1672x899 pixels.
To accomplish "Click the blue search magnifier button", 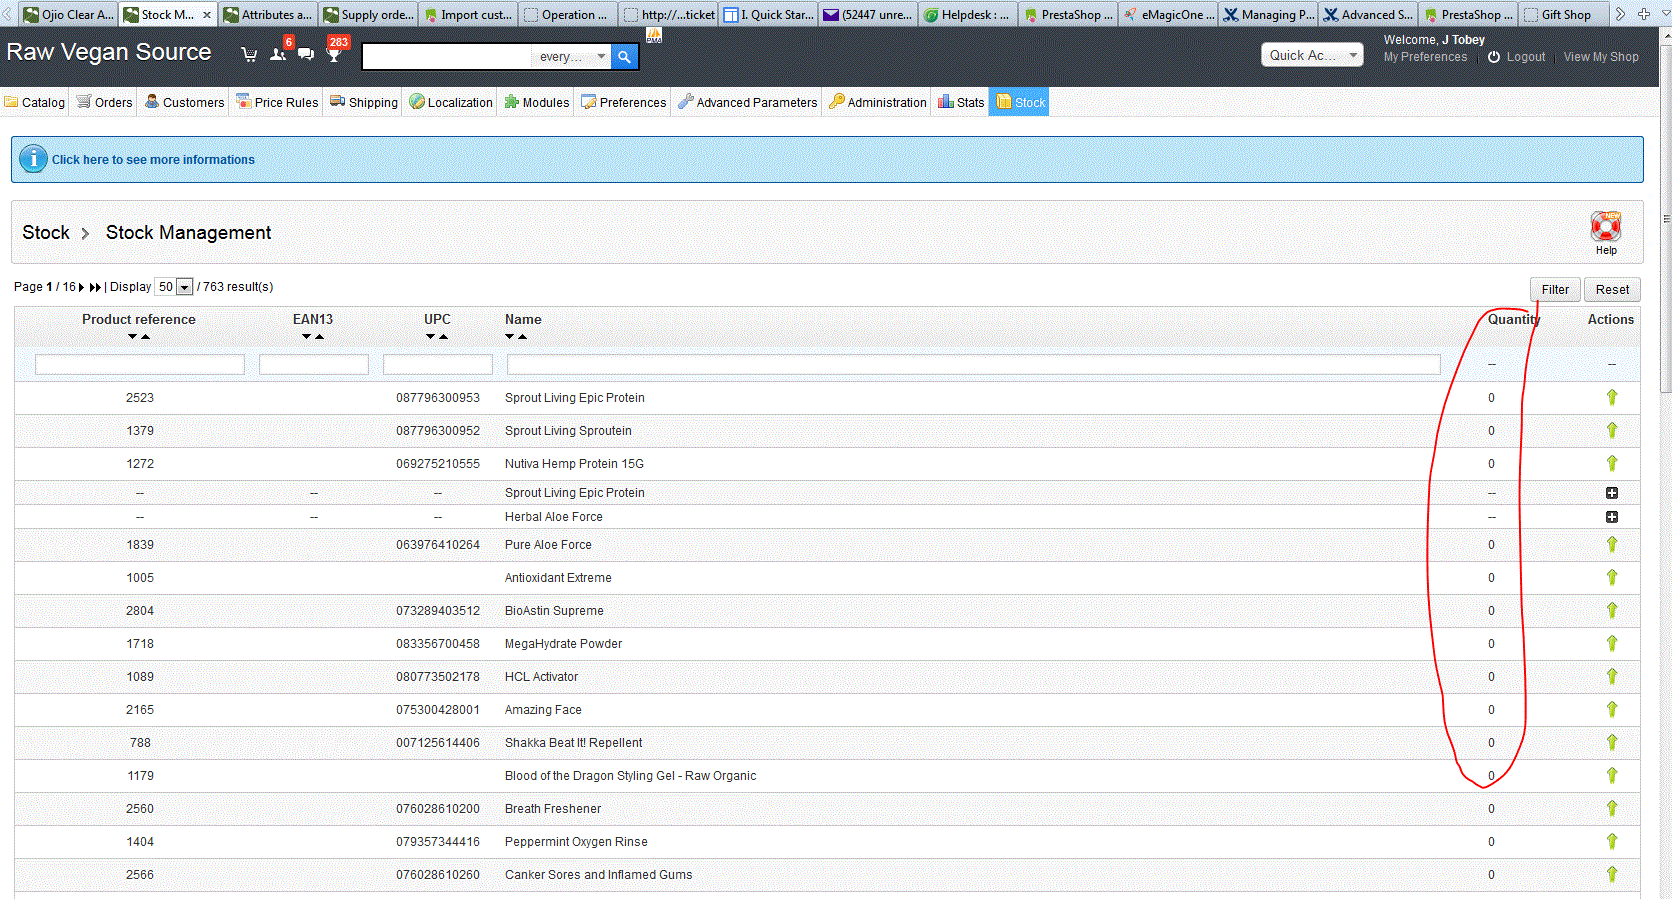I will 624,57.
